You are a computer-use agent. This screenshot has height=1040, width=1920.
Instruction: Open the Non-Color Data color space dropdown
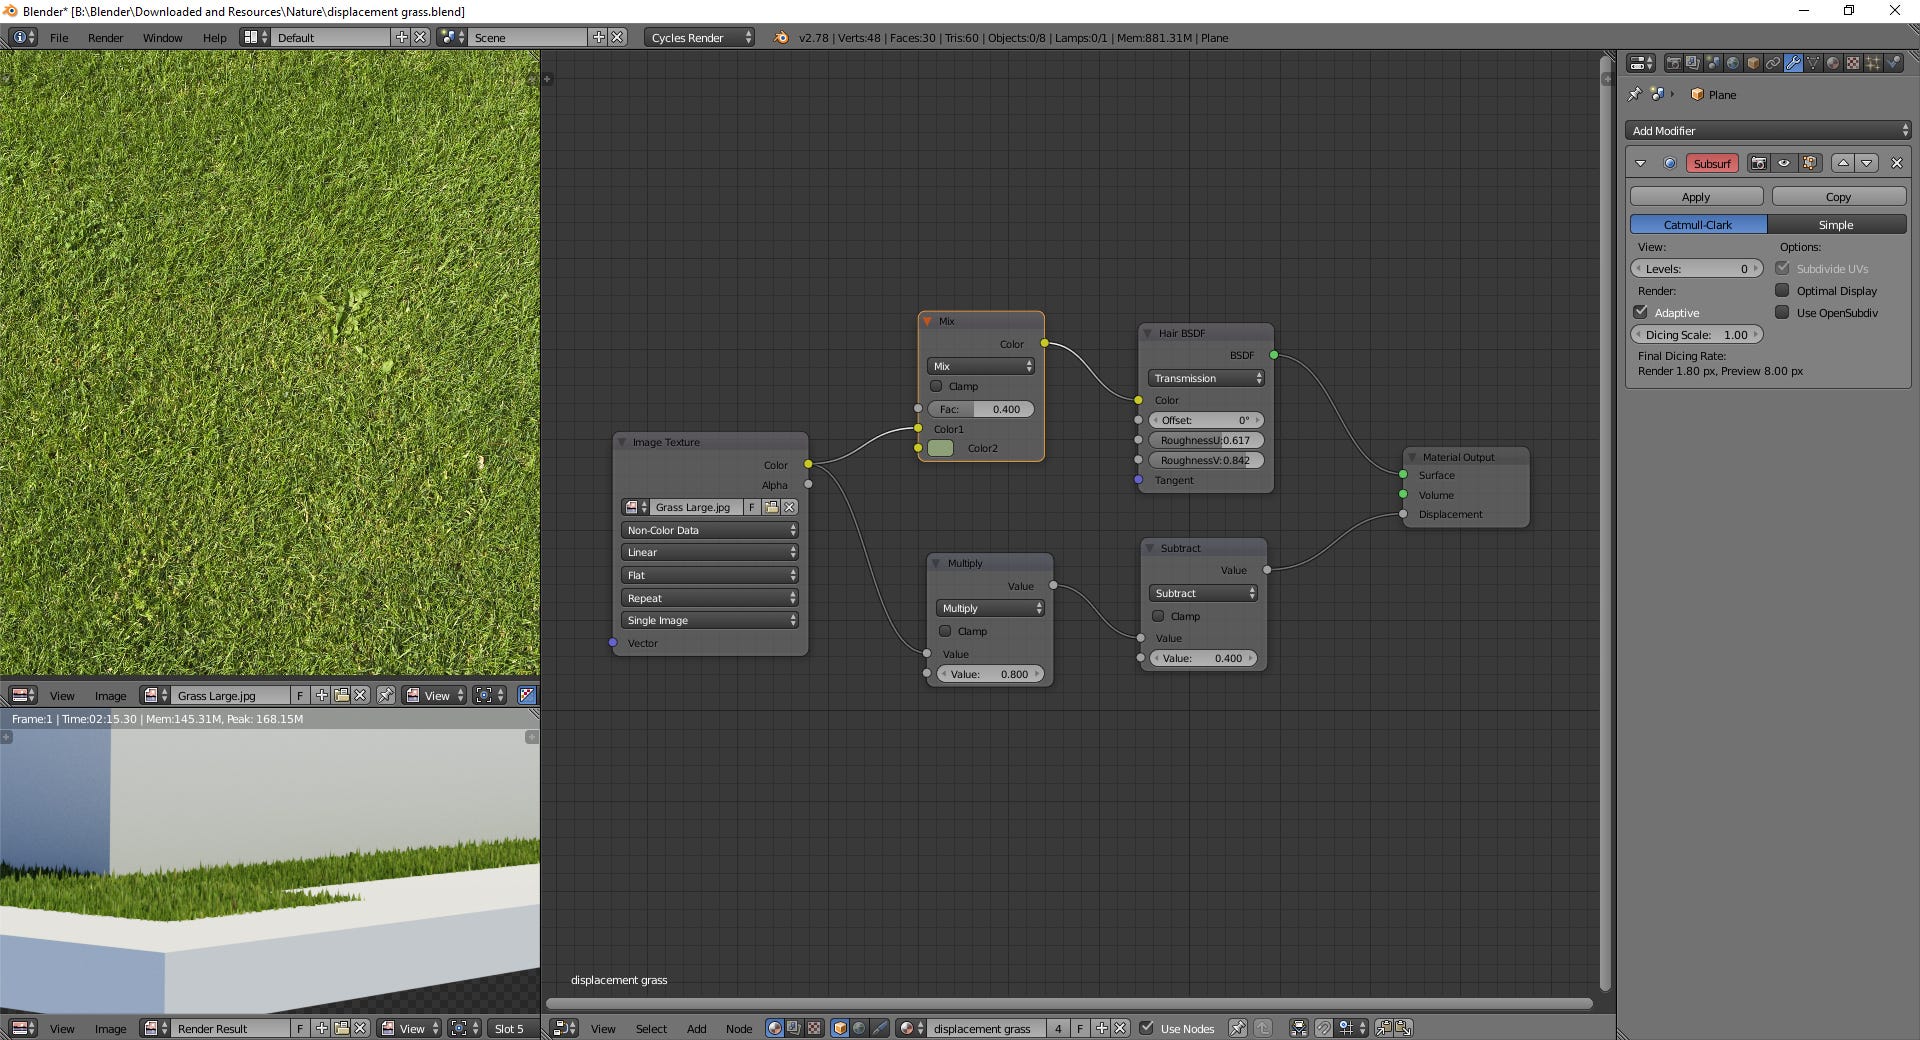709,530
